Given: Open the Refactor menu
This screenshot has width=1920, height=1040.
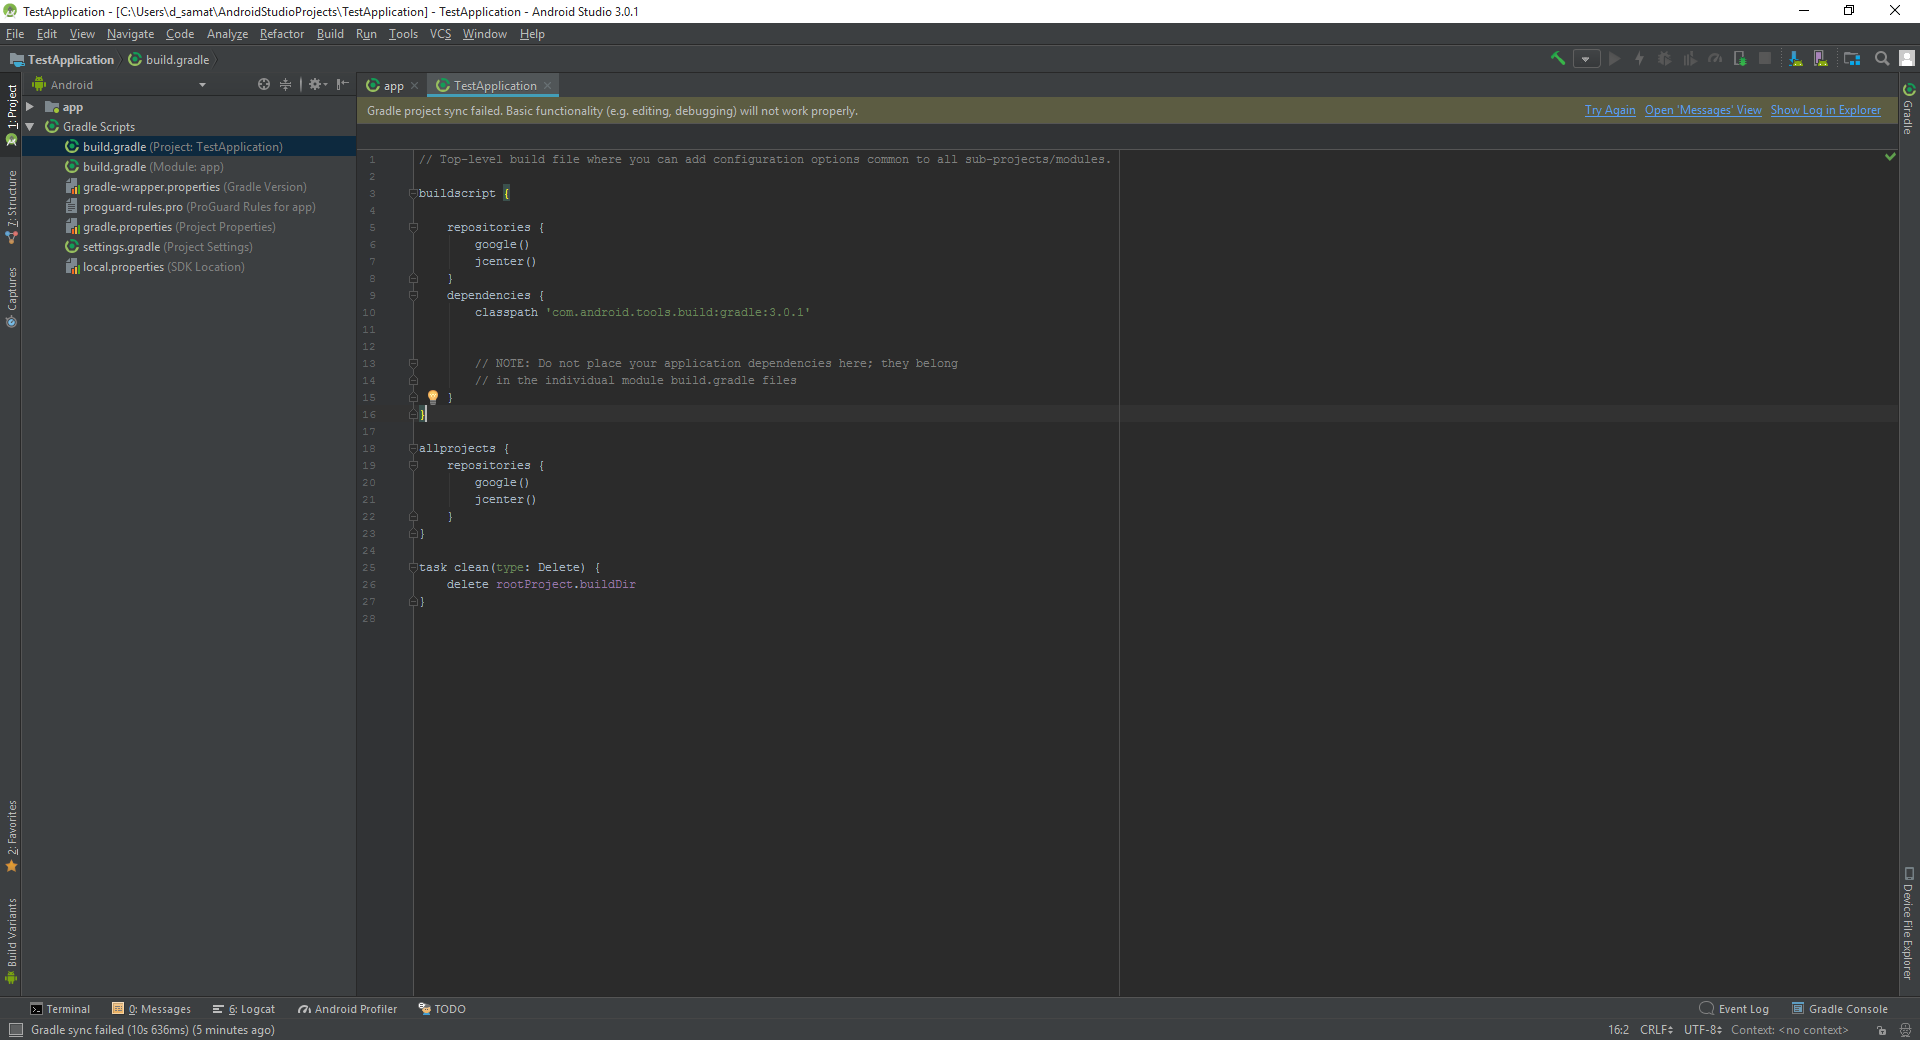Looking at the screenshot, I should 282,34.
